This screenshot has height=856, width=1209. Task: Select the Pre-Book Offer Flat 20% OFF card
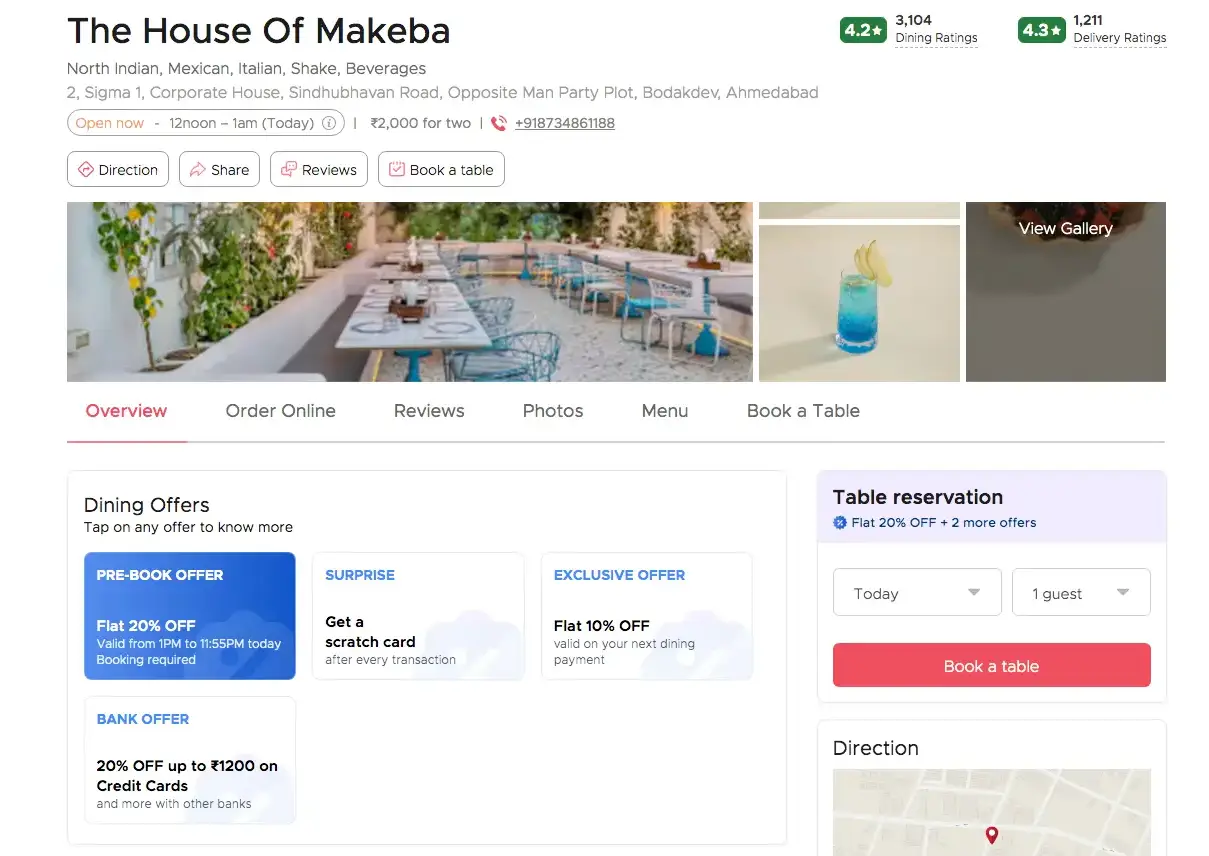click(190, 616)
